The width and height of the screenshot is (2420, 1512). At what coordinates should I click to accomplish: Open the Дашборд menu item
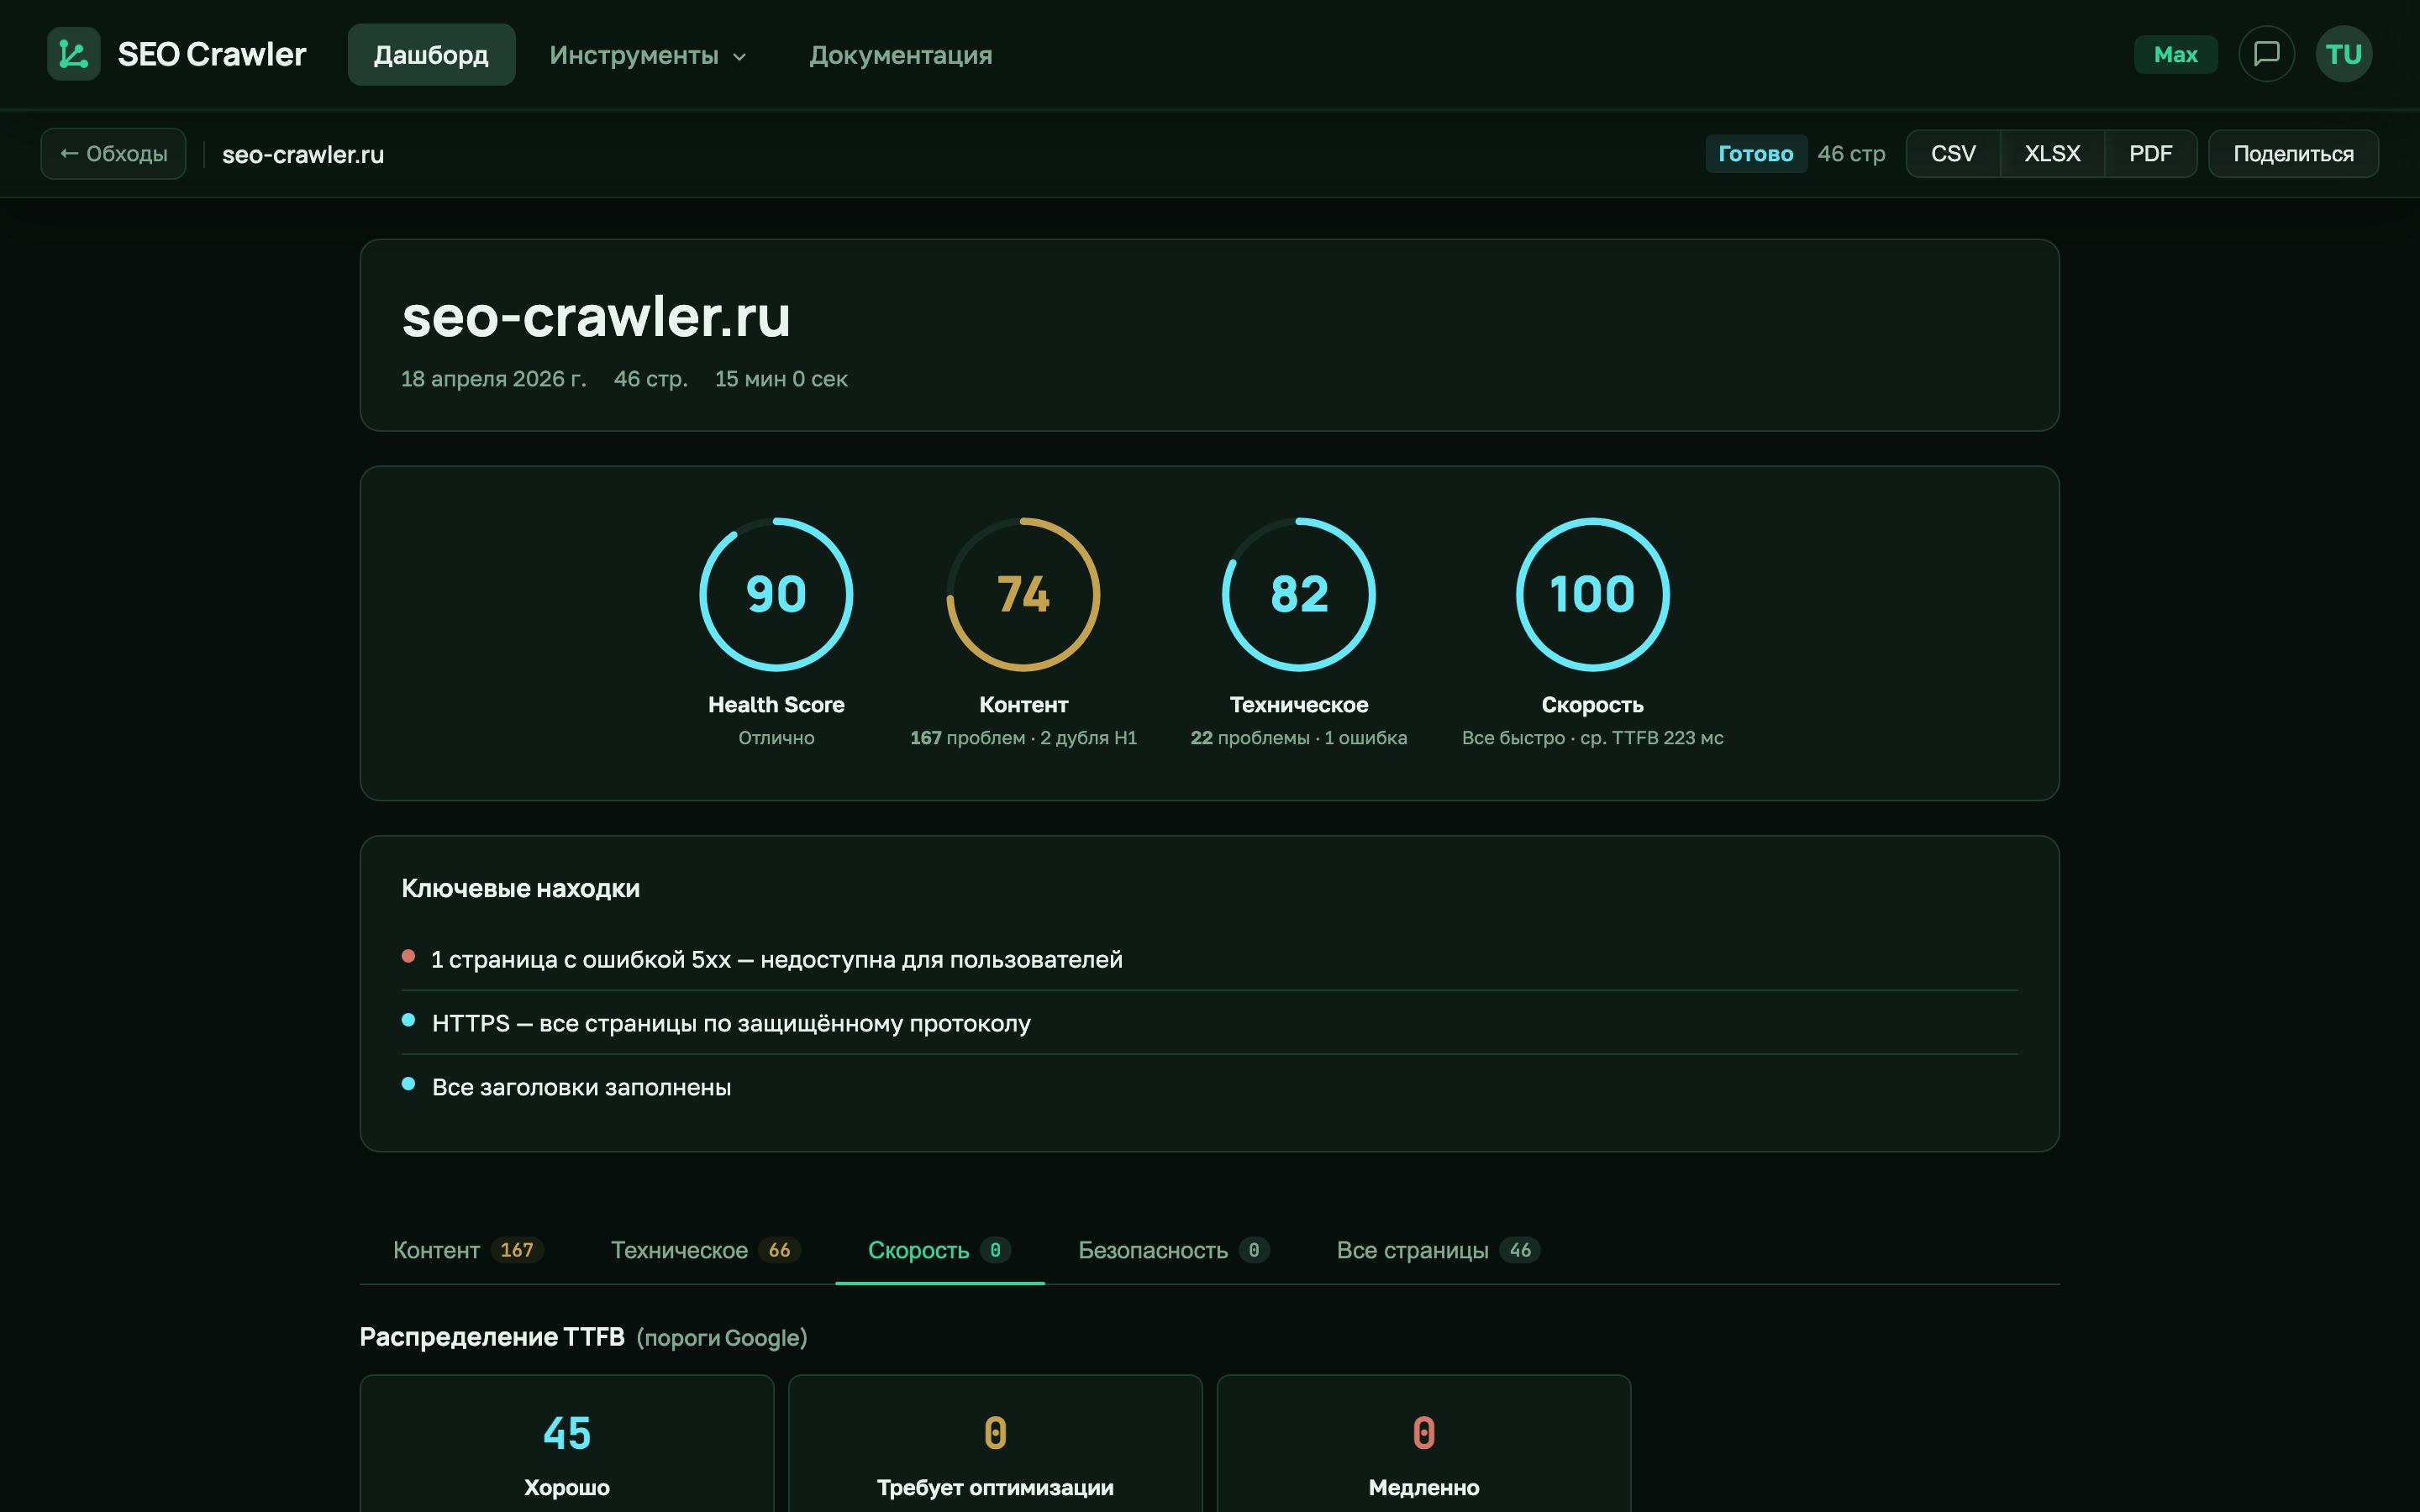coord(431,55)
